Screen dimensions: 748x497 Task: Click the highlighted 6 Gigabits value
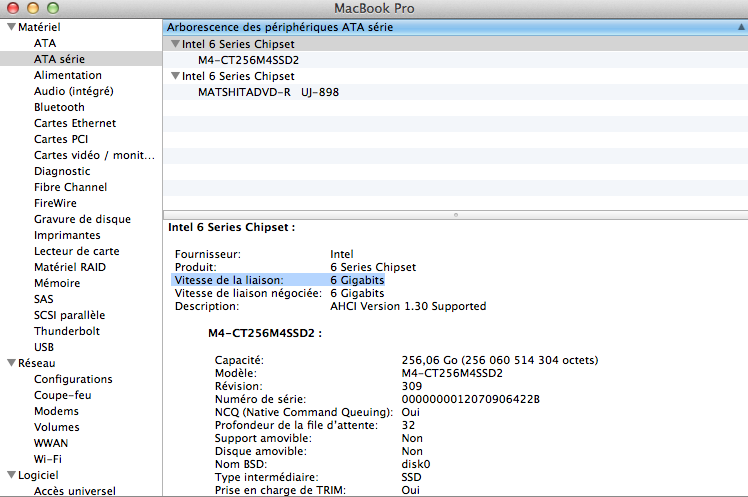[357, 280]
